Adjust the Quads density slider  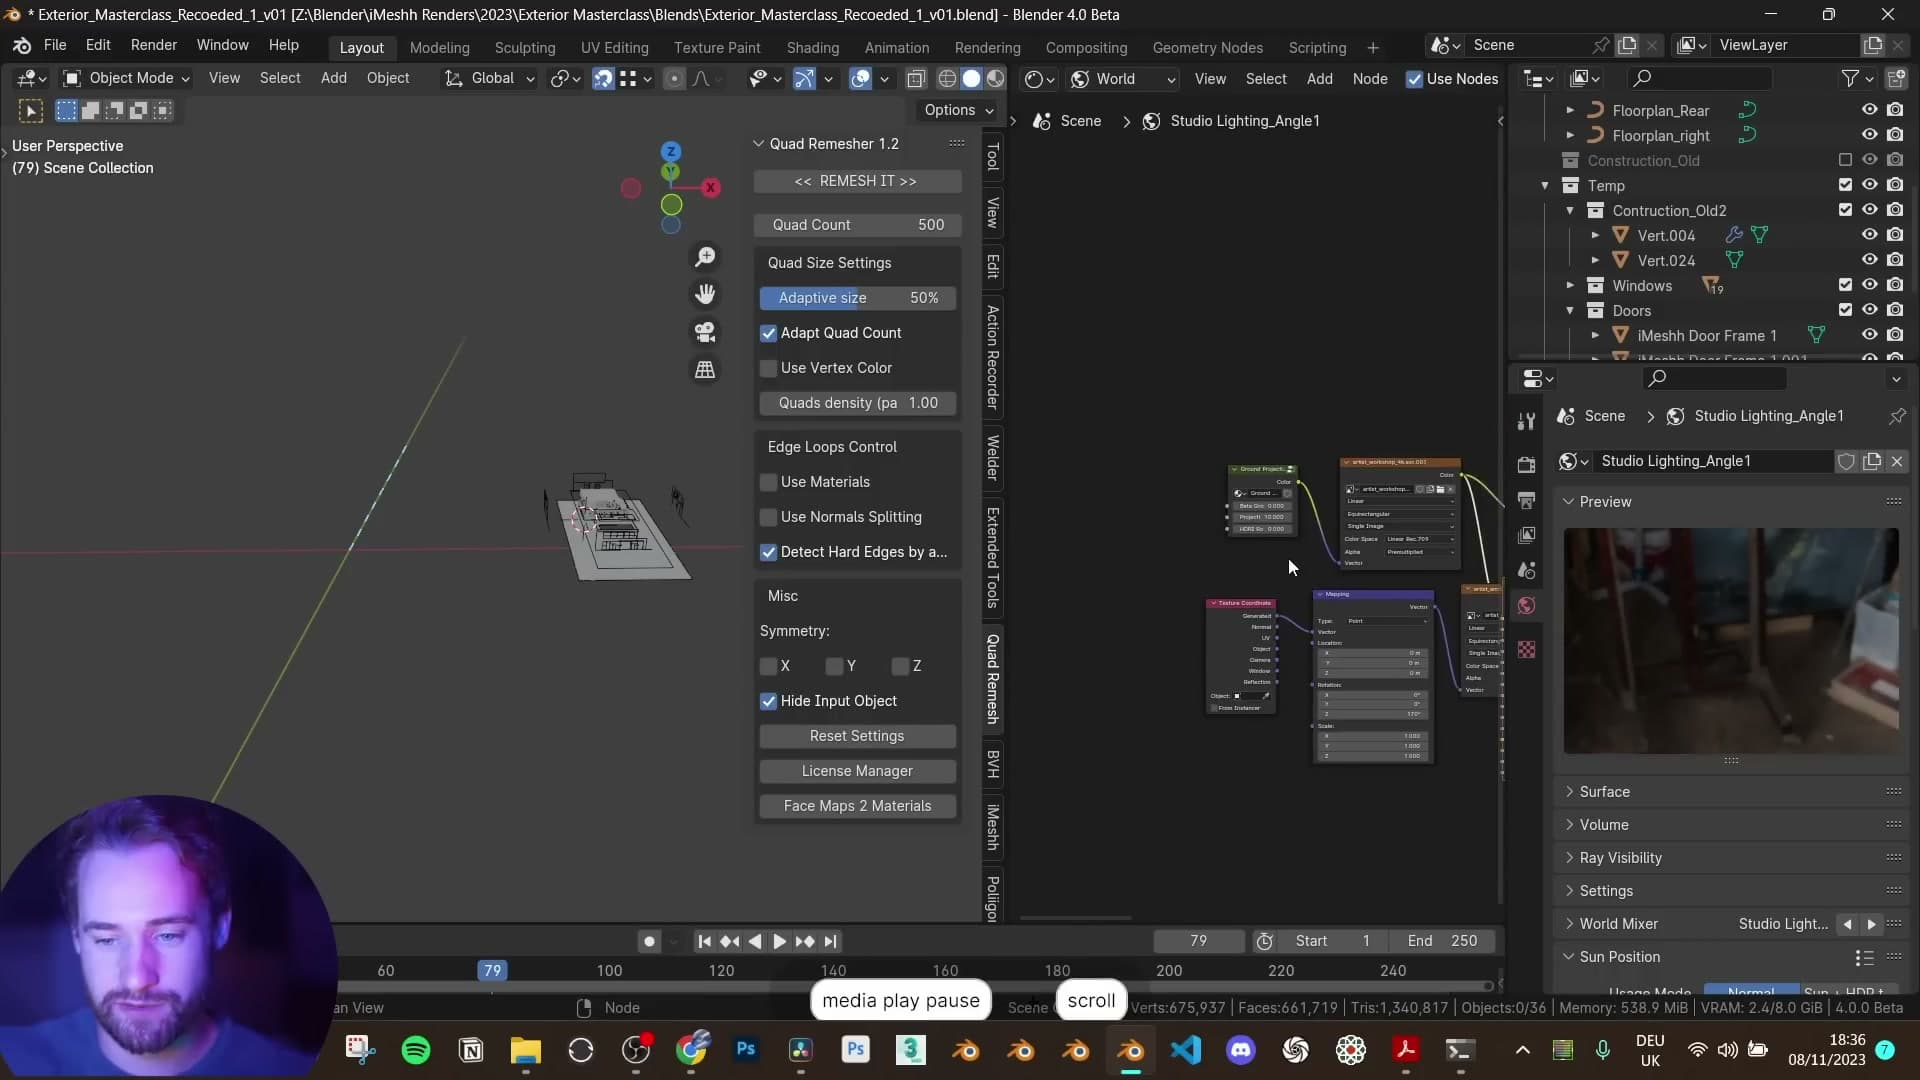click(x=857, y=403)
